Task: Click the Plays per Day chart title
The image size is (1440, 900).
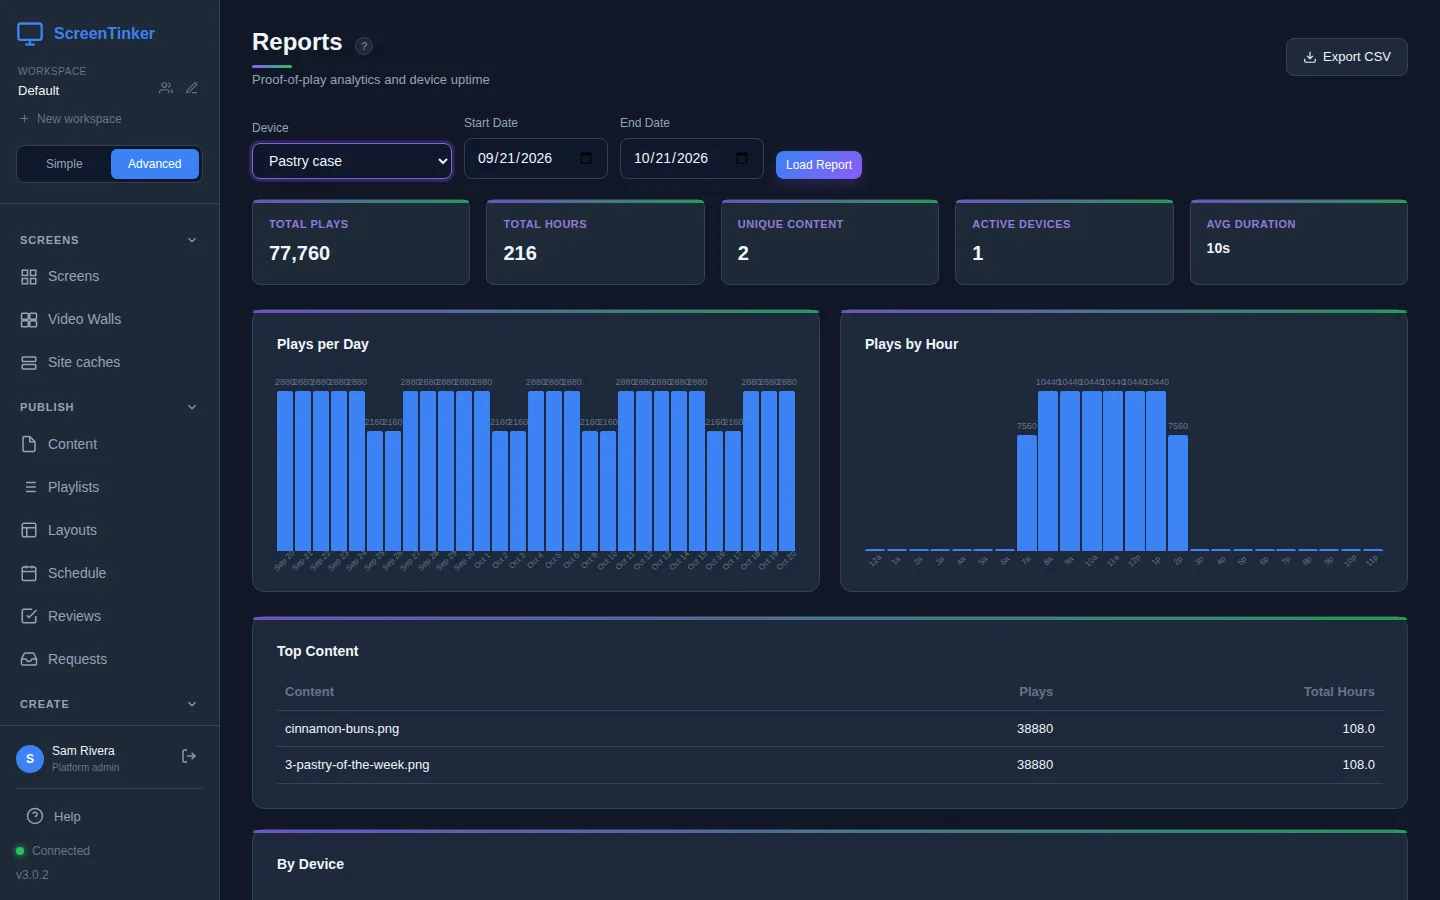Action: point(323,344)
